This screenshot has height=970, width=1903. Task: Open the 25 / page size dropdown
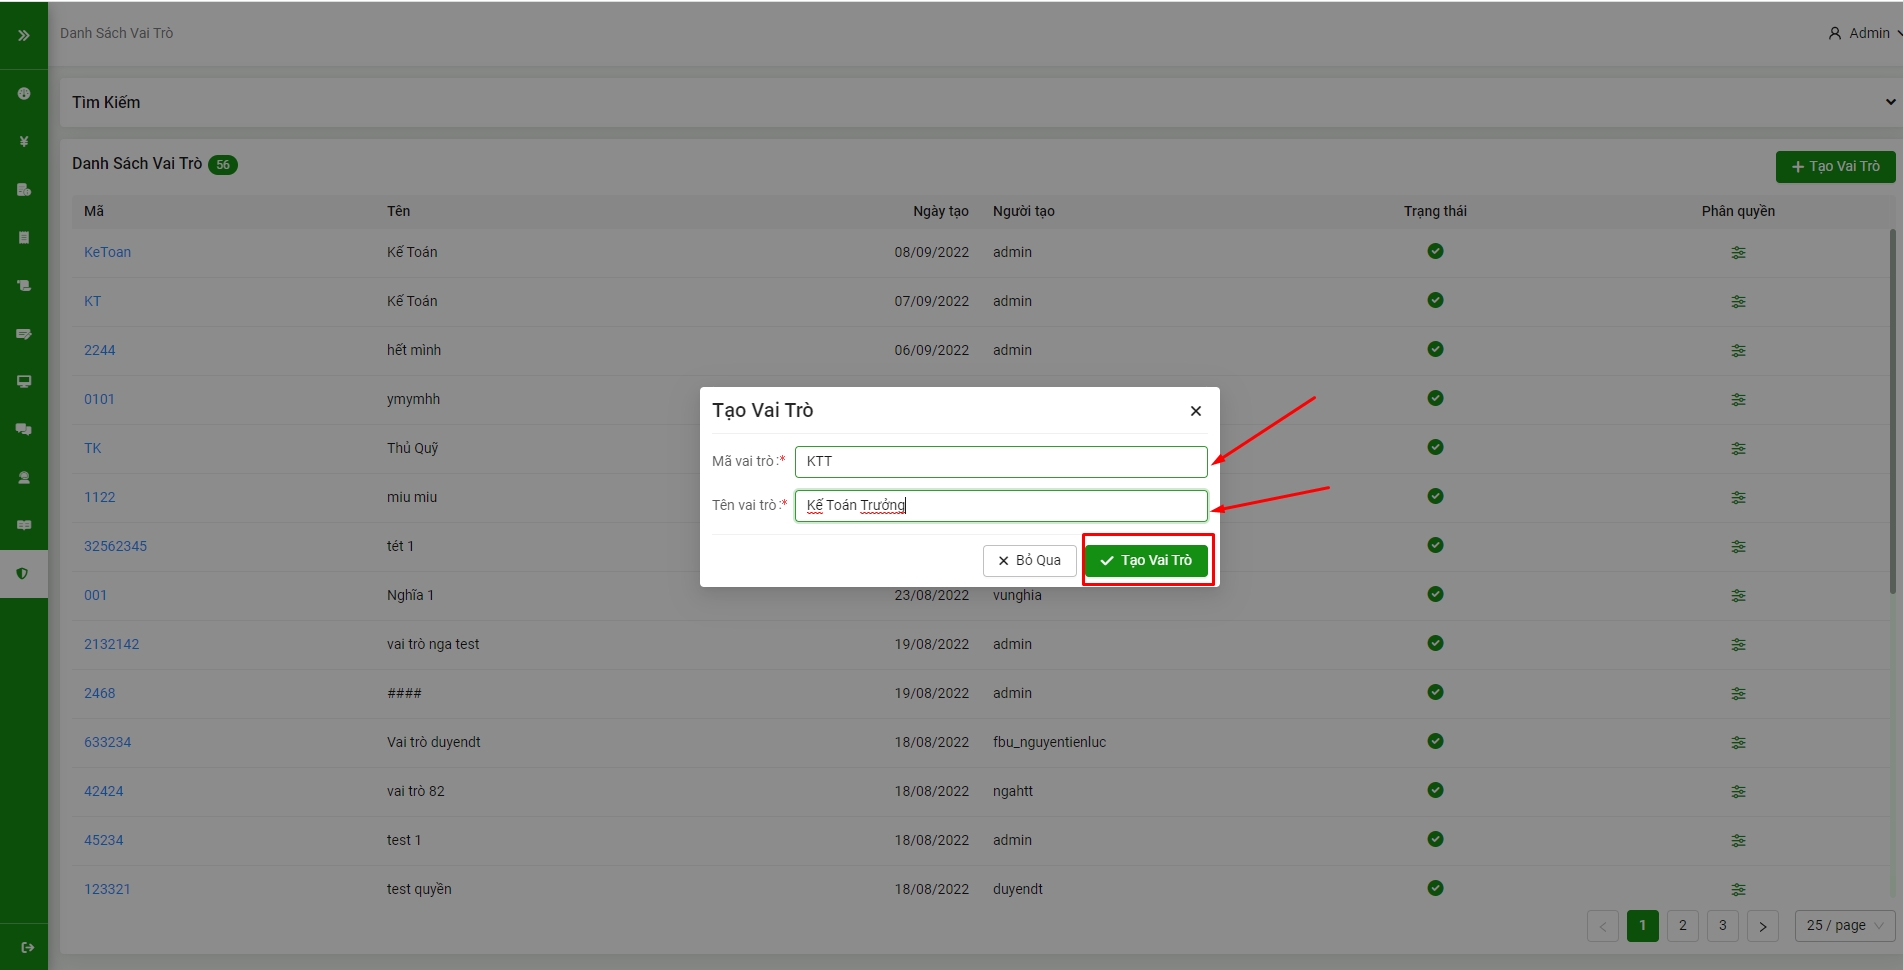point(1844,926)
